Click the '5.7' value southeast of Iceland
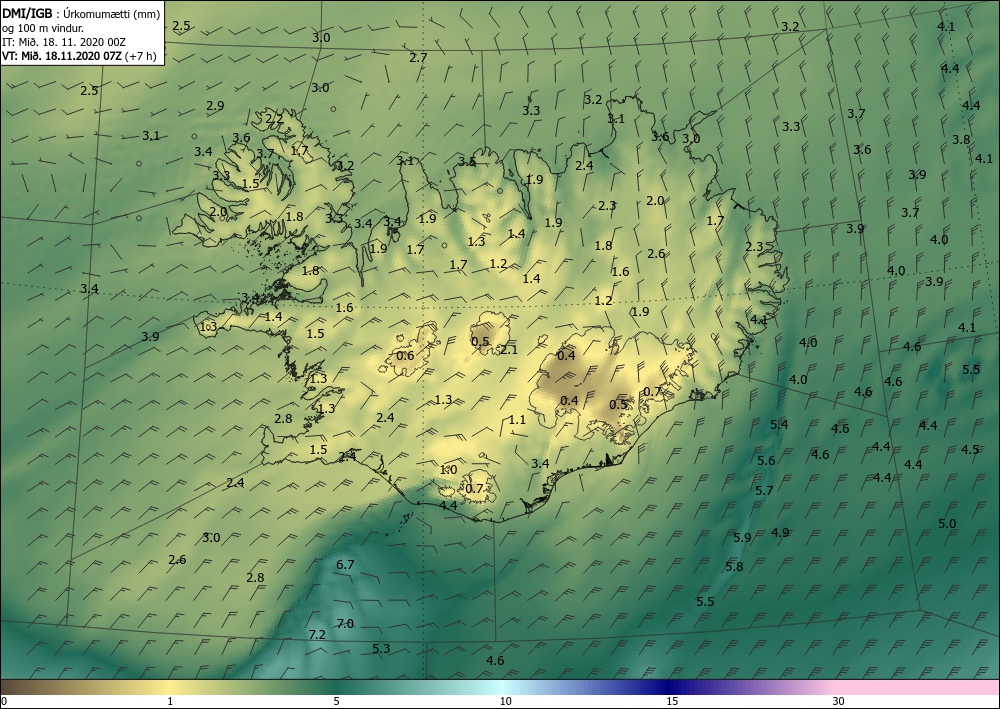The image size is (1000, 709). [764, 490]
